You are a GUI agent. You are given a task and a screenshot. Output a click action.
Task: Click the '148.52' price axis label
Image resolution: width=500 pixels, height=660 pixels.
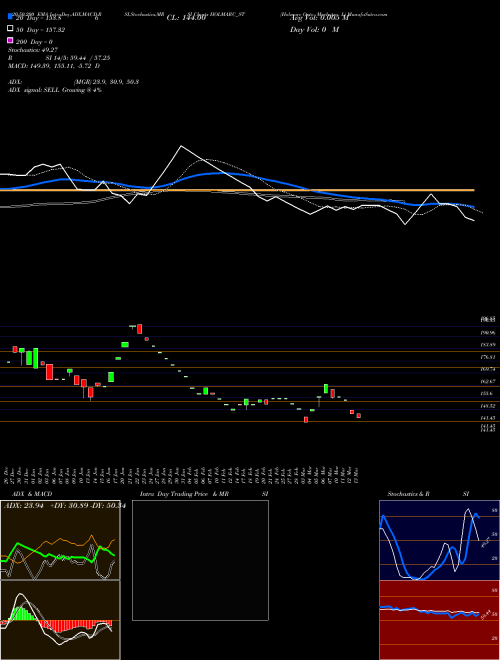489,406
